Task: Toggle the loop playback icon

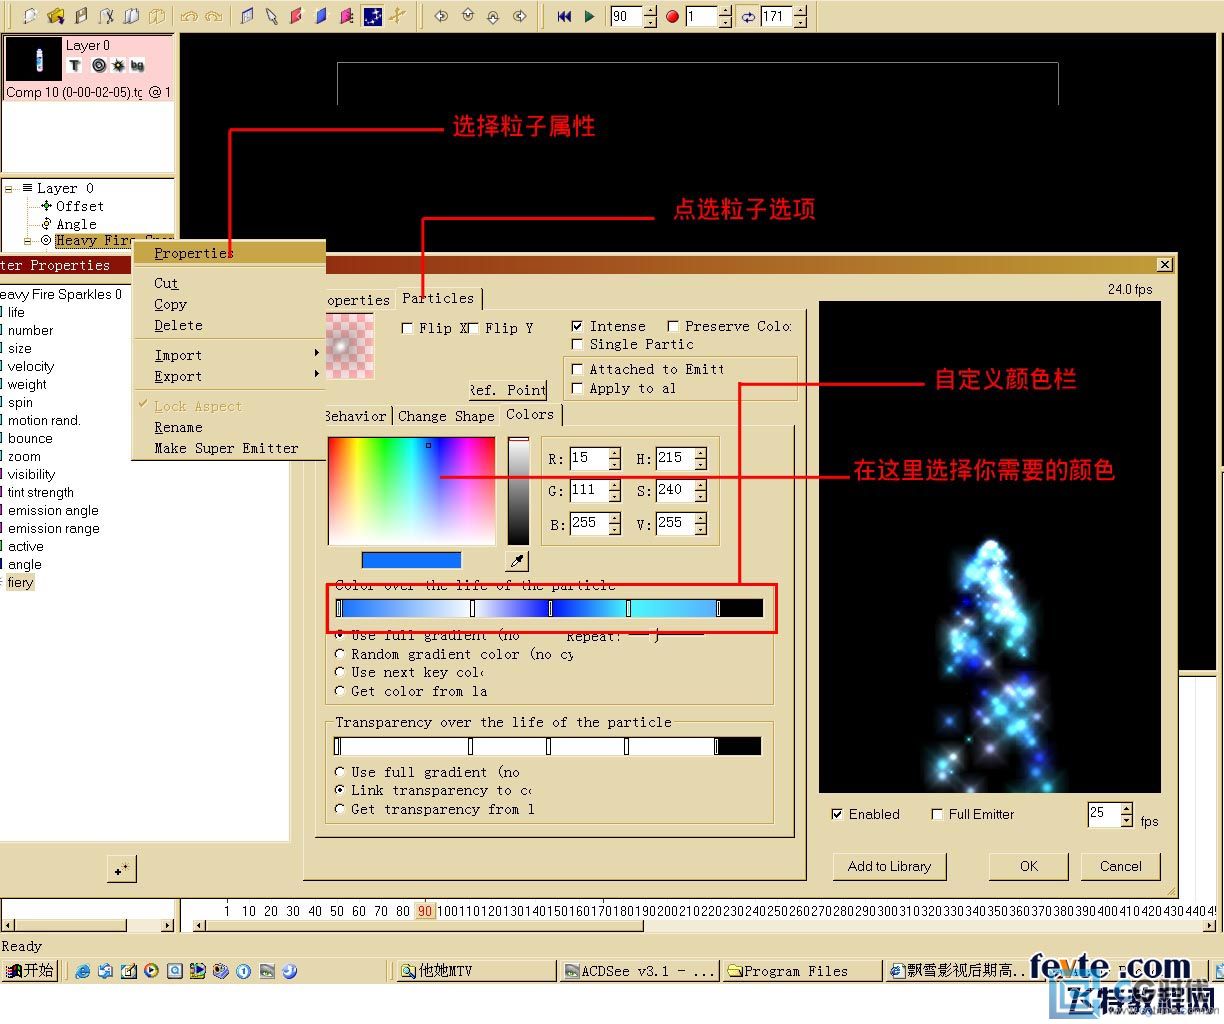Action: click(748, 16)
